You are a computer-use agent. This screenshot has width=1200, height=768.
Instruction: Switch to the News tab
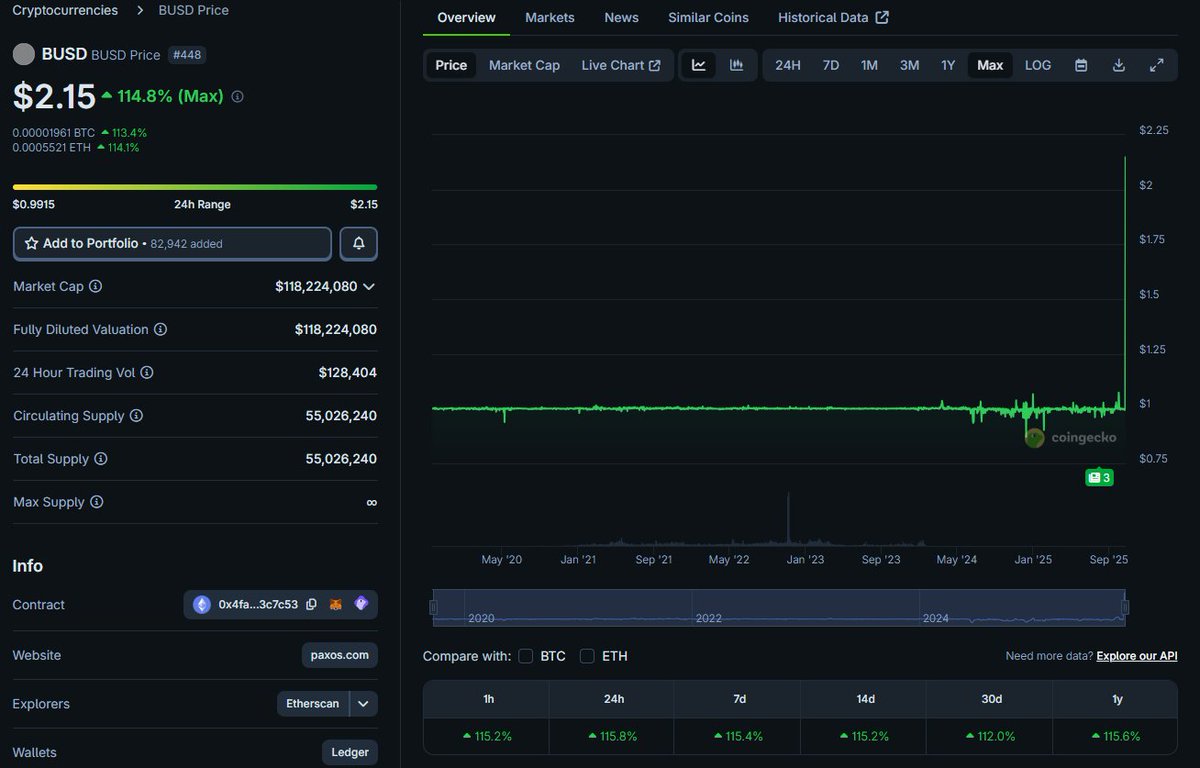(x=621, y=17)
